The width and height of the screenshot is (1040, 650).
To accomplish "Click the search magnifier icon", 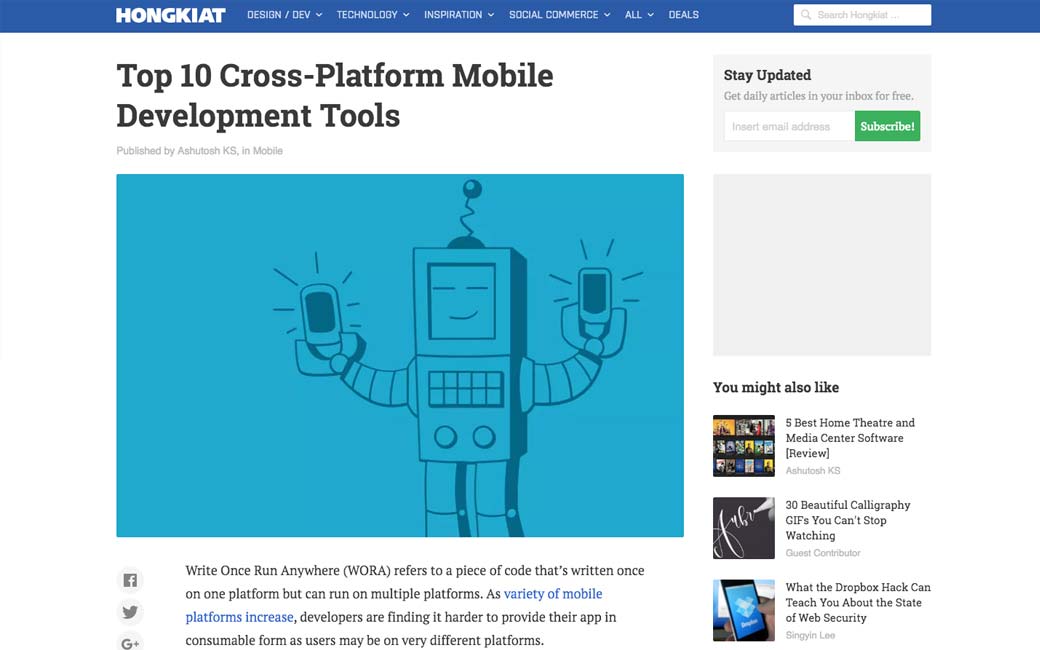I will [806, 15].
